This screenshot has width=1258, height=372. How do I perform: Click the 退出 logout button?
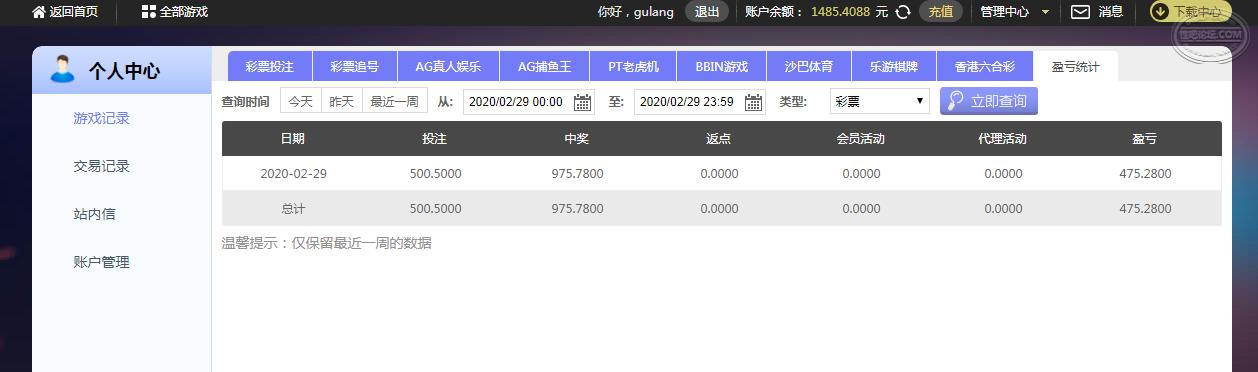(707, 12)
